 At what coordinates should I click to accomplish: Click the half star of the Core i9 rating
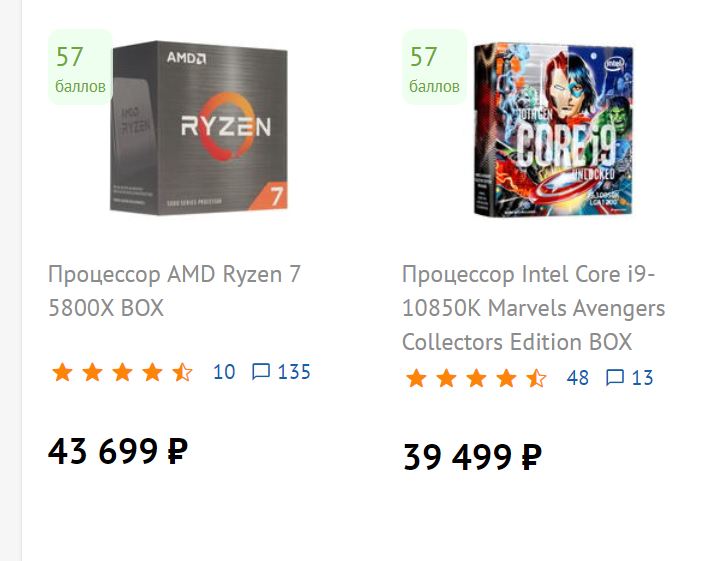(536, 379)
